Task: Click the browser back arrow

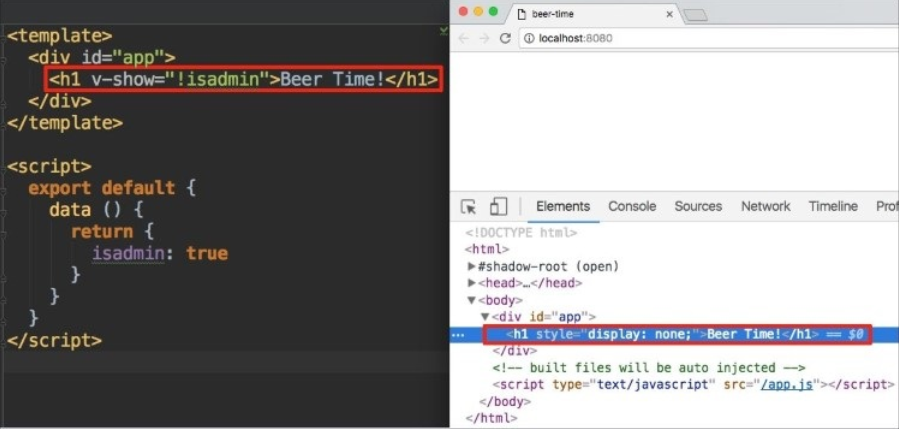Action: 464,38
